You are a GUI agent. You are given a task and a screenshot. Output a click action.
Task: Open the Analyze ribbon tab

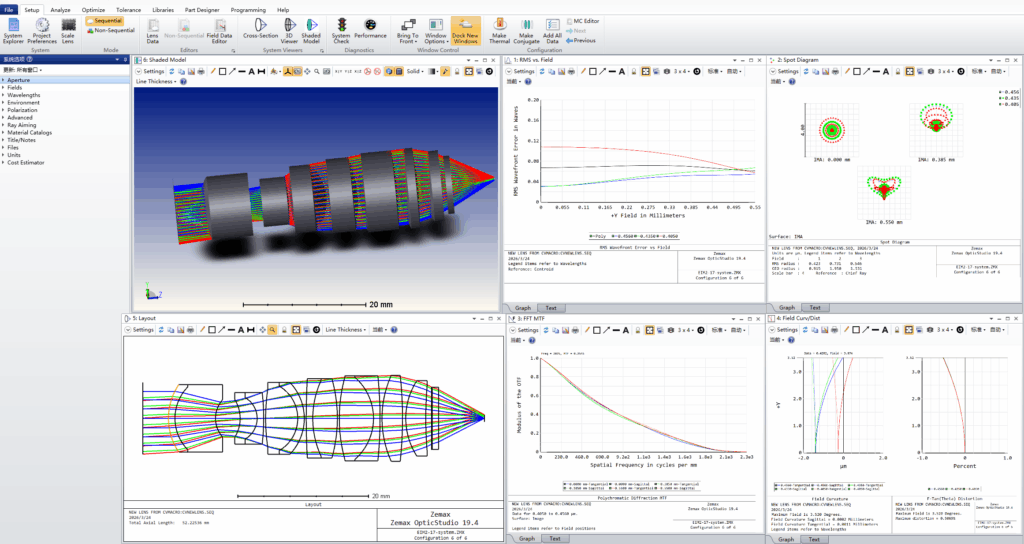60,9
